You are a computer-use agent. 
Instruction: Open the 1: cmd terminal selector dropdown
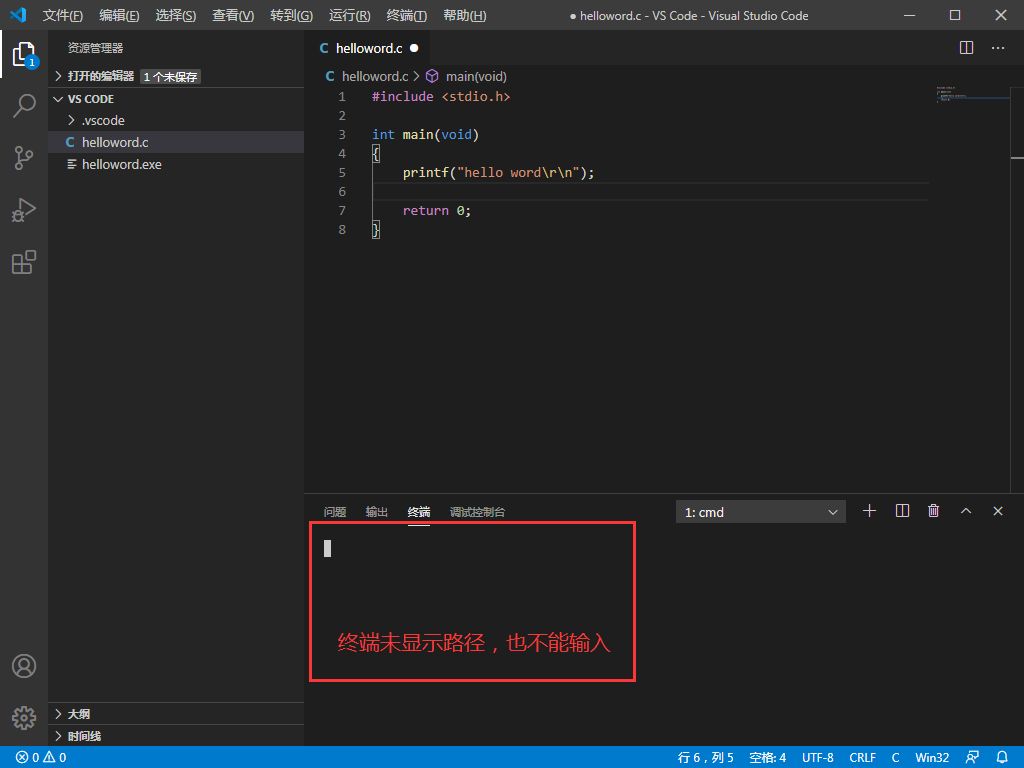760,511
